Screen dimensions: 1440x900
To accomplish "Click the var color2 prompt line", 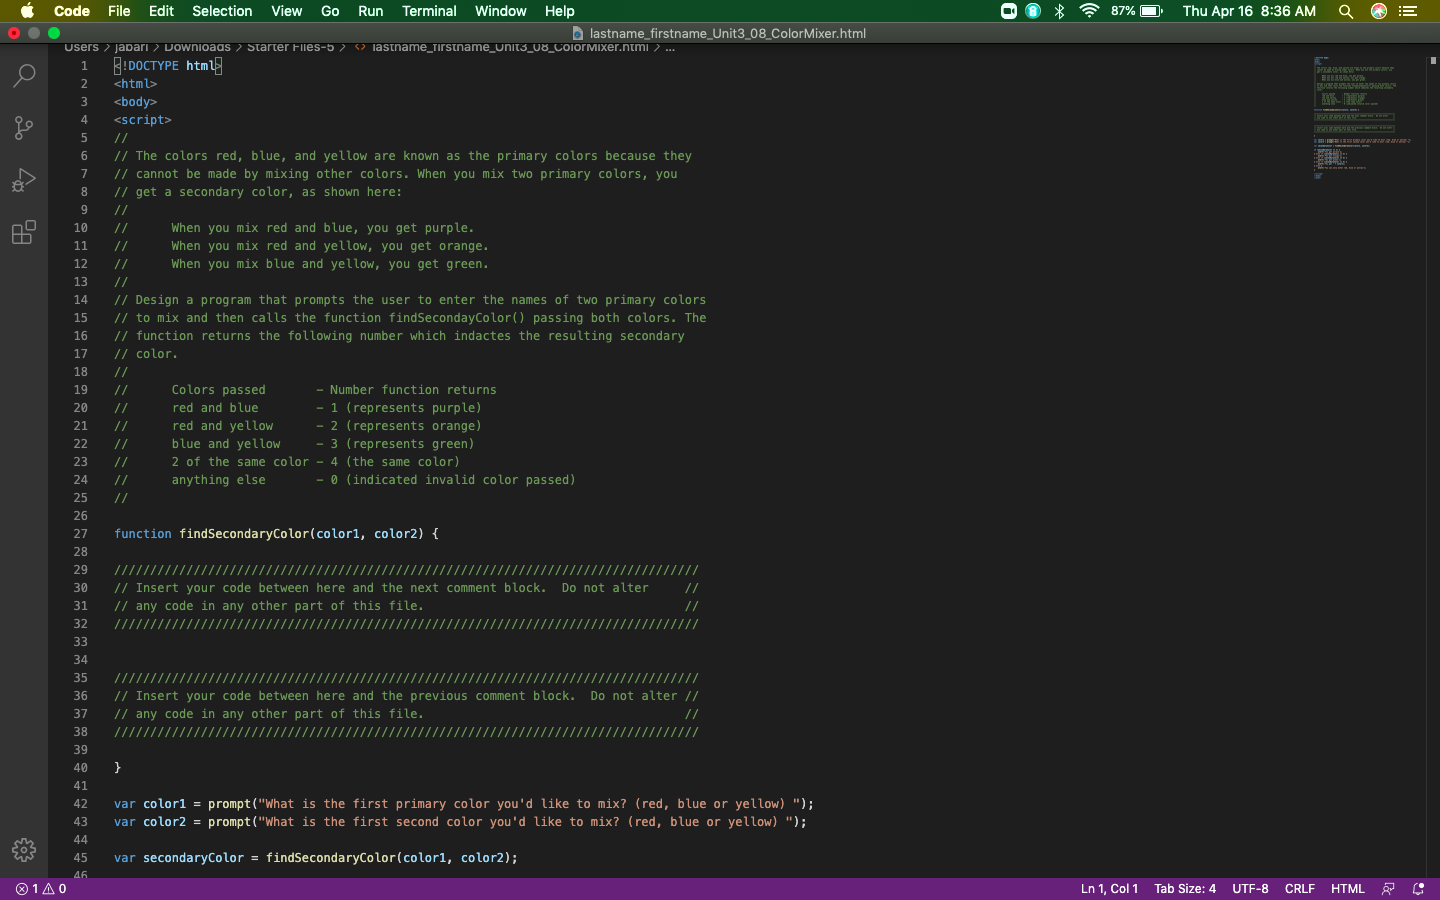I will (x=460, y=822).
